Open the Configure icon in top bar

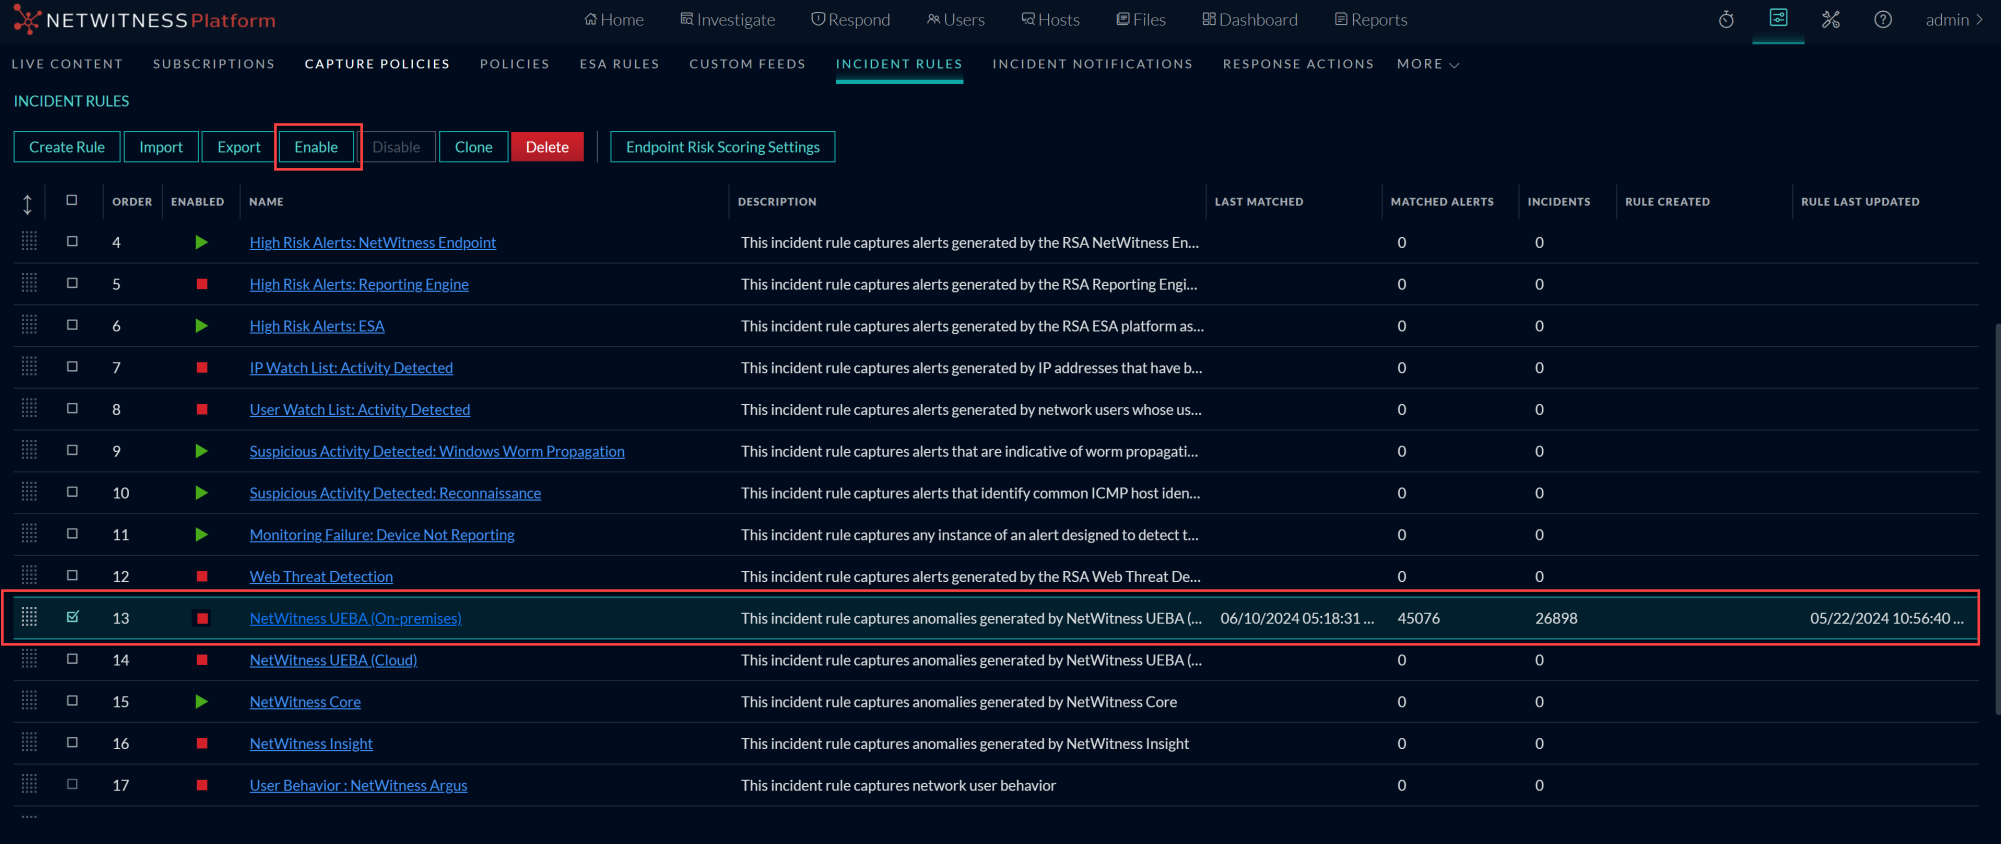point(1778,19)
